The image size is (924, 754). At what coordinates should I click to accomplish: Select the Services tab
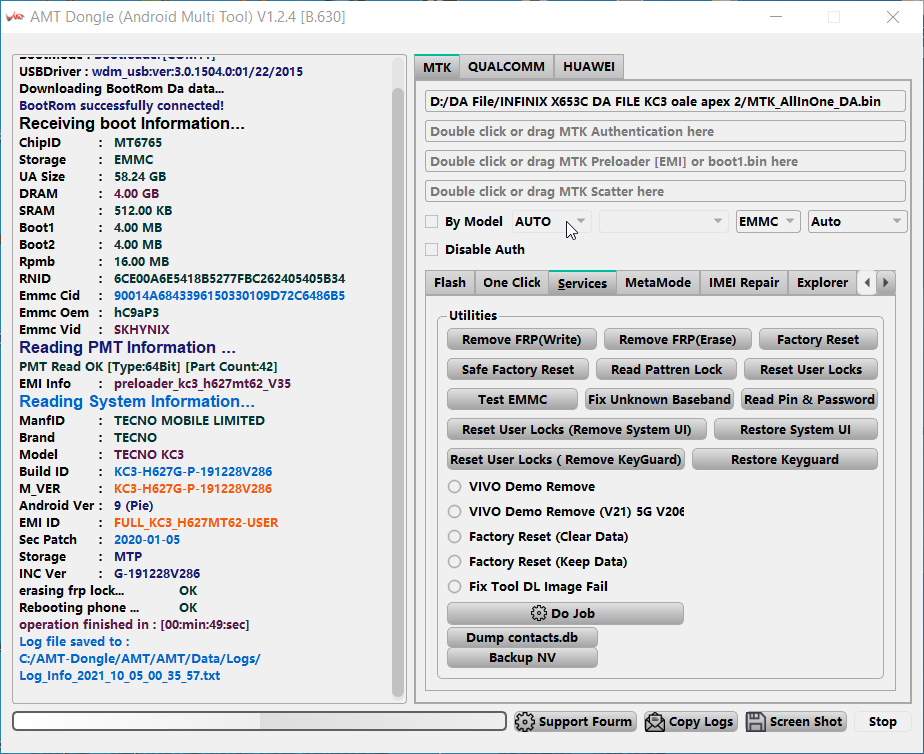582,283
